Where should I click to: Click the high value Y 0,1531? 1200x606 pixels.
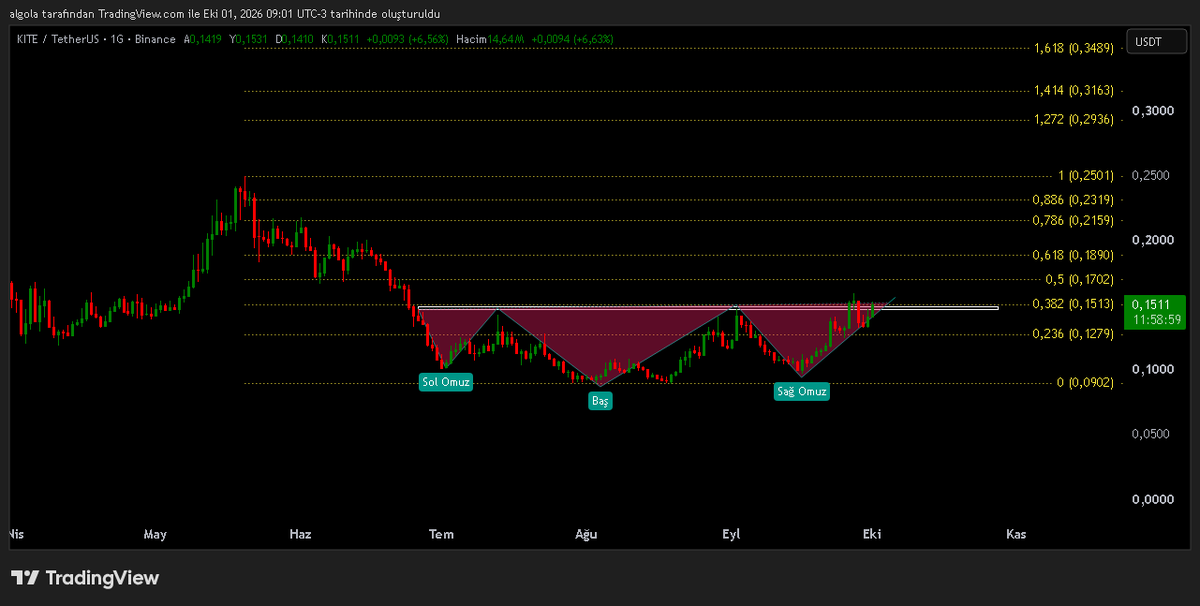click(250, 39)
